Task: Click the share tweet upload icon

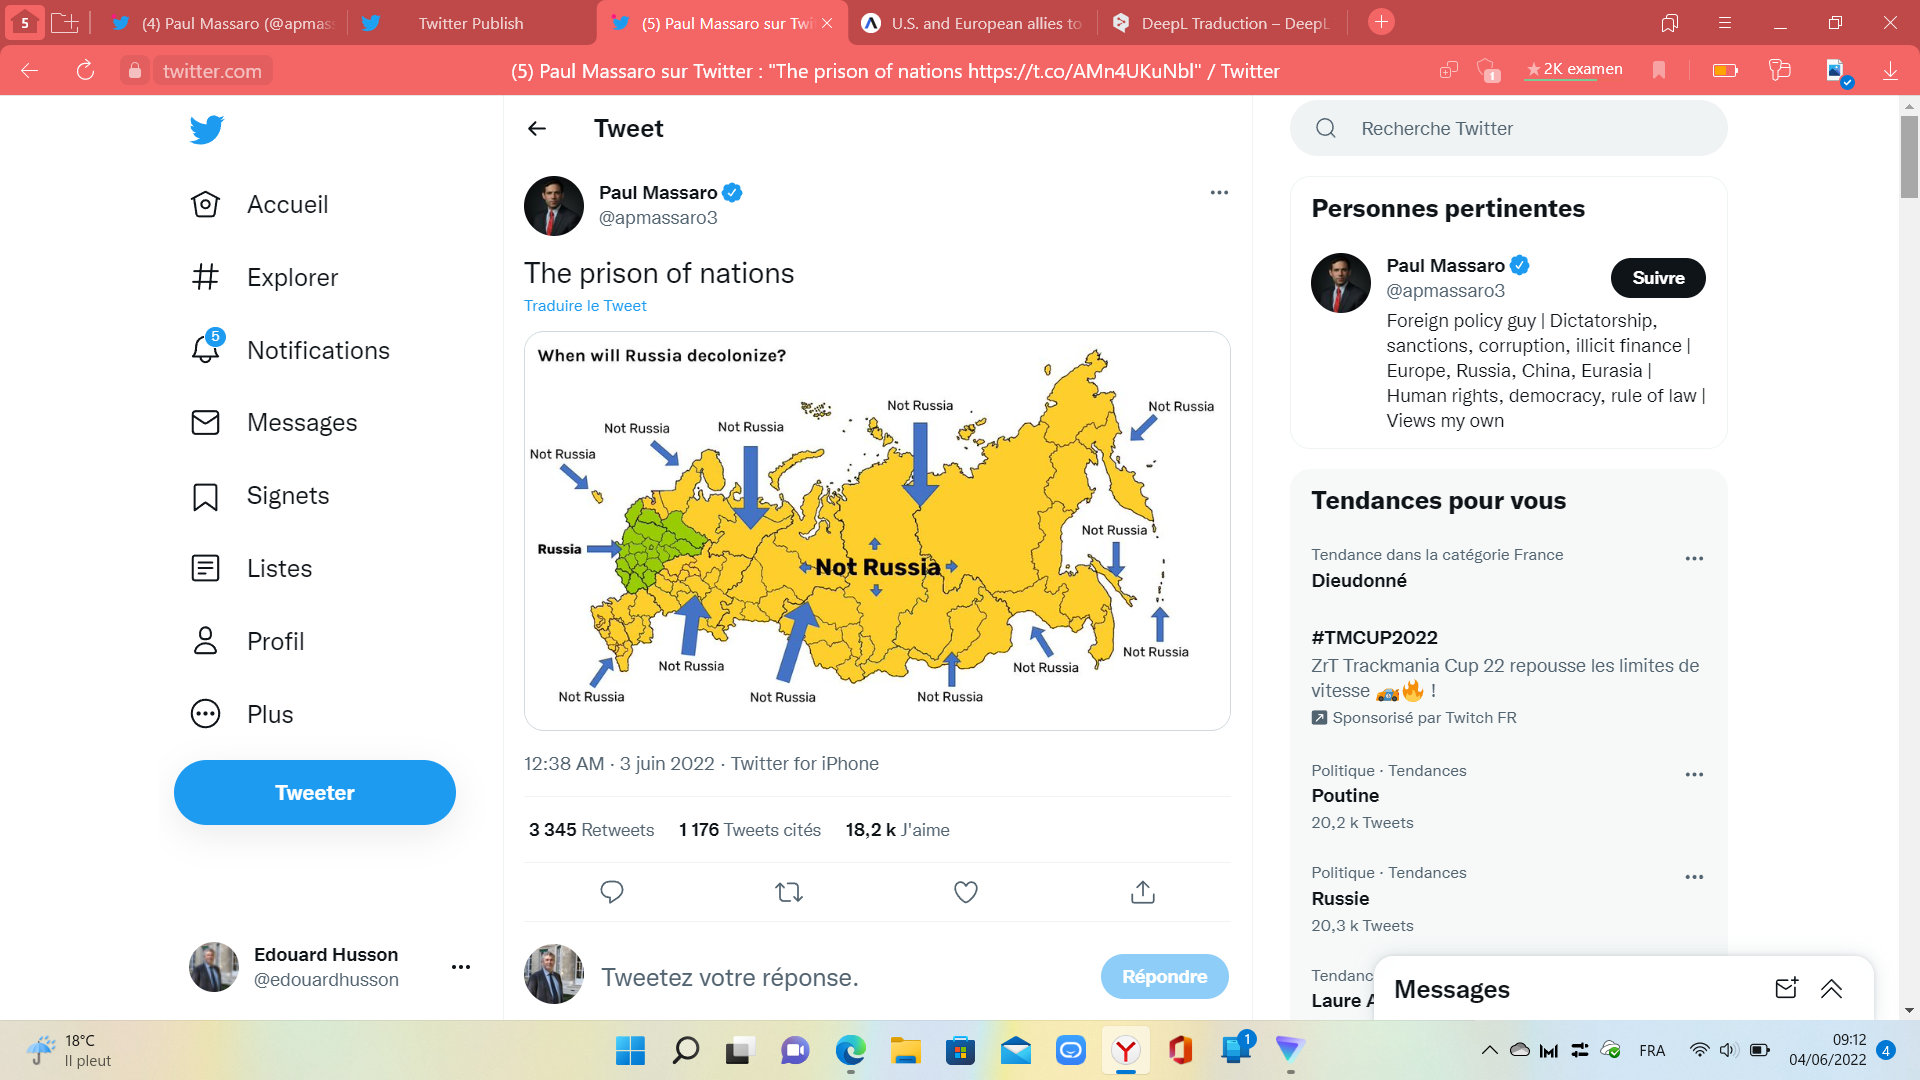Action: click(1143, 892)
